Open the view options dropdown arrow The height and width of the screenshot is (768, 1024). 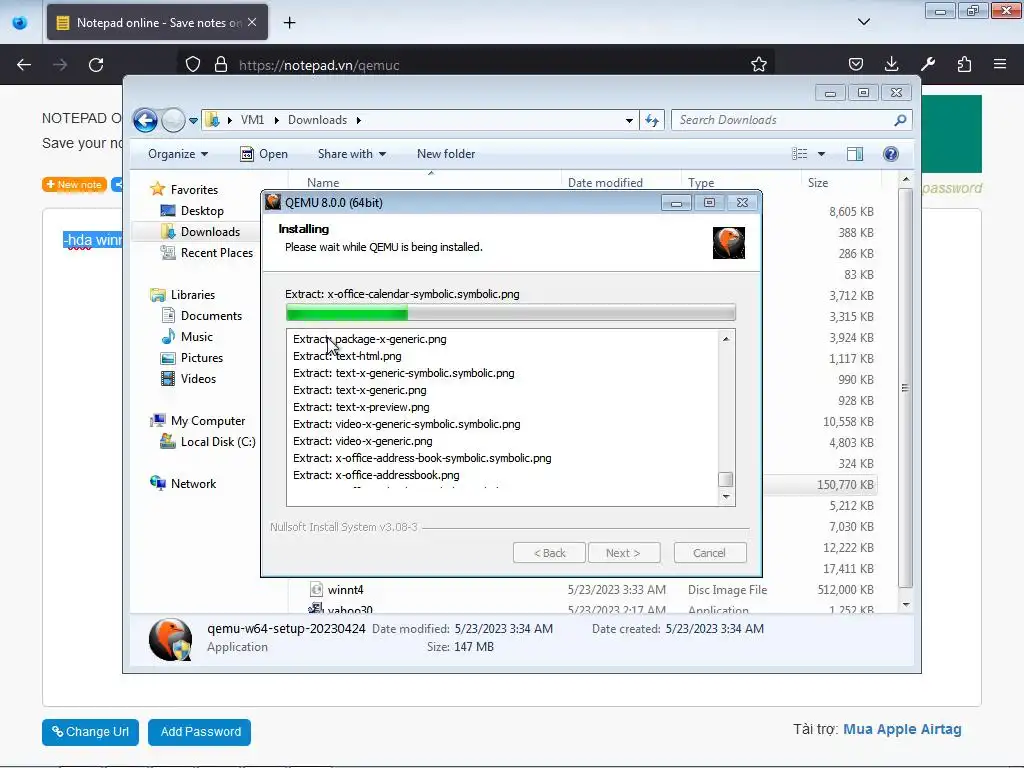[x=822, y=154]
